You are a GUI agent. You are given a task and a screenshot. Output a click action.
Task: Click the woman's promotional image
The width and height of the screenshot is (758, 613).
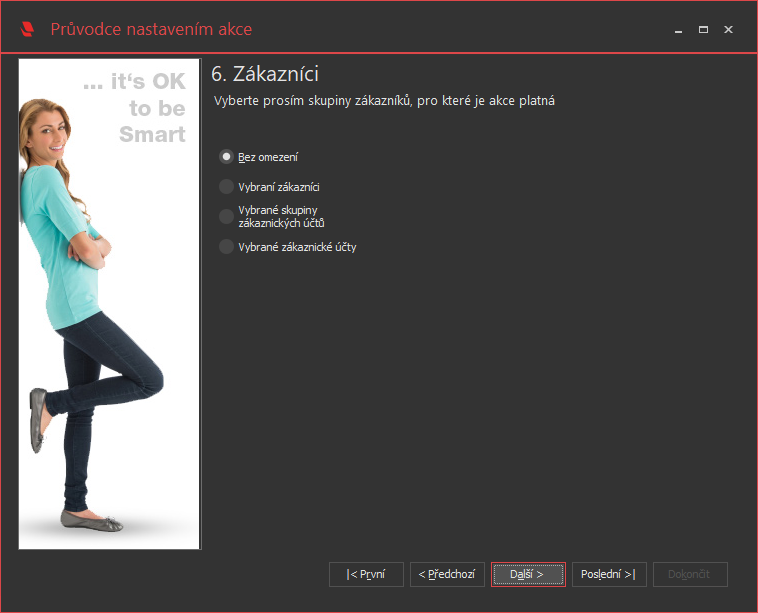[x=109, y=304]
